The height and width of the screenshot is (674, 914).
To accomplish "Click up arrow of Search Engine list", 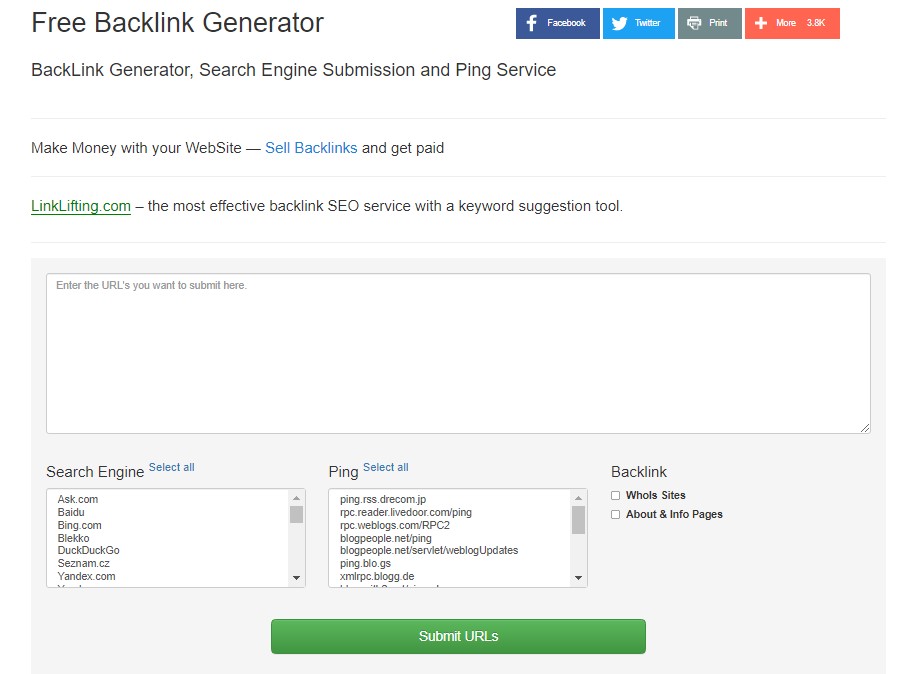I will pyautogui.click(x=296, y=498).
